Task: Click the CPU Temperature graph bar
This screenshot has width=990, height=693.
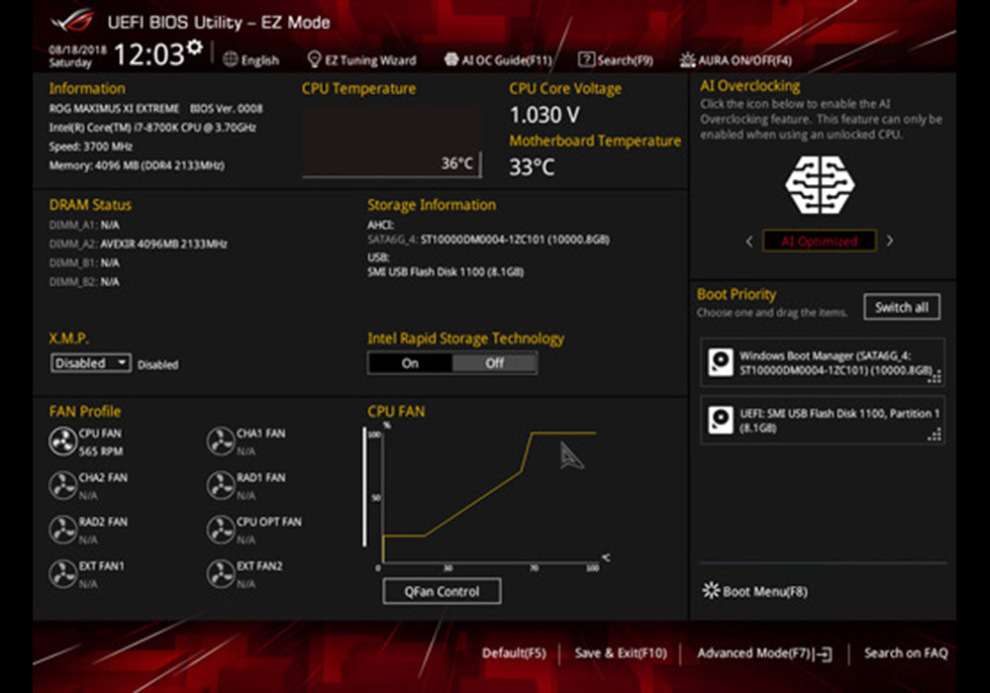Action: 391,143
